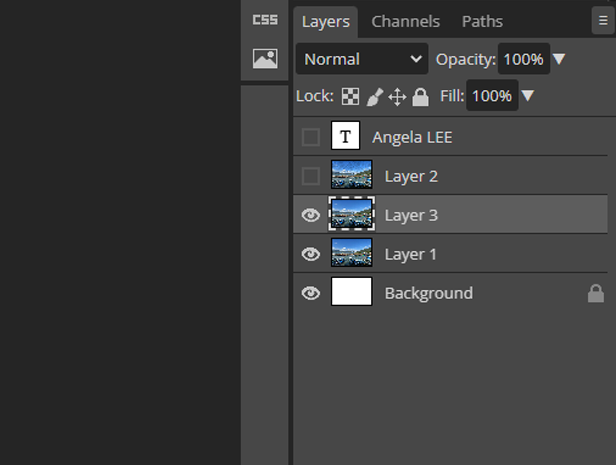Image resolution: width=616 pixels, height=465 pixels.
Task: Open the image info panel icon
Action: [265, 59]
